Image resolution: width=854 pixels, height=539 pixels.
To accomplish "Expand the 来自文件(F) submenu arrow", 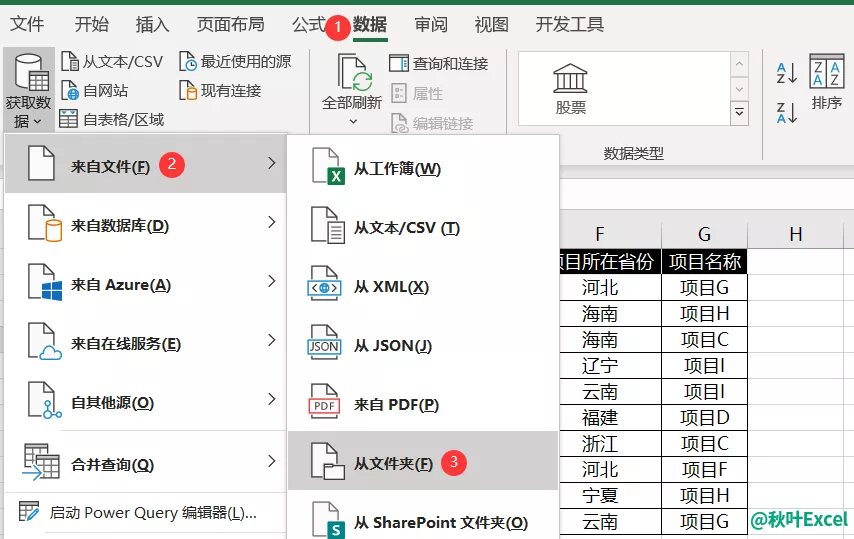I will pos(272,163).
